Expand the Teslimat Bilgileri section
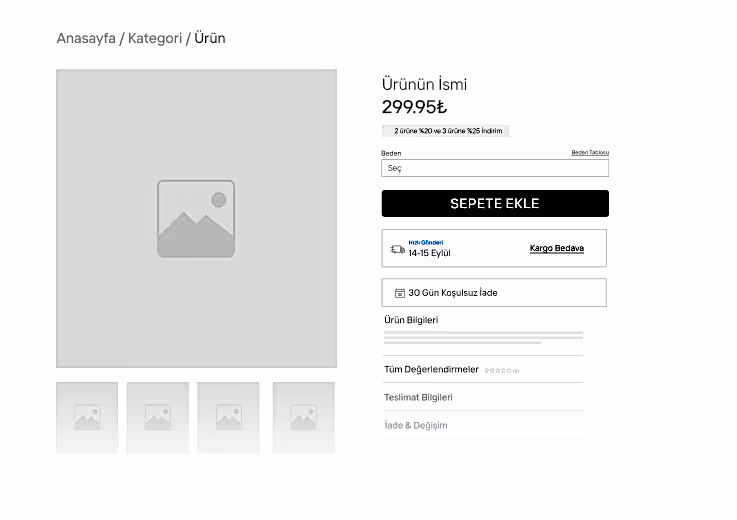The height and width of the screenshot is (520, 737). click(418, 397)
